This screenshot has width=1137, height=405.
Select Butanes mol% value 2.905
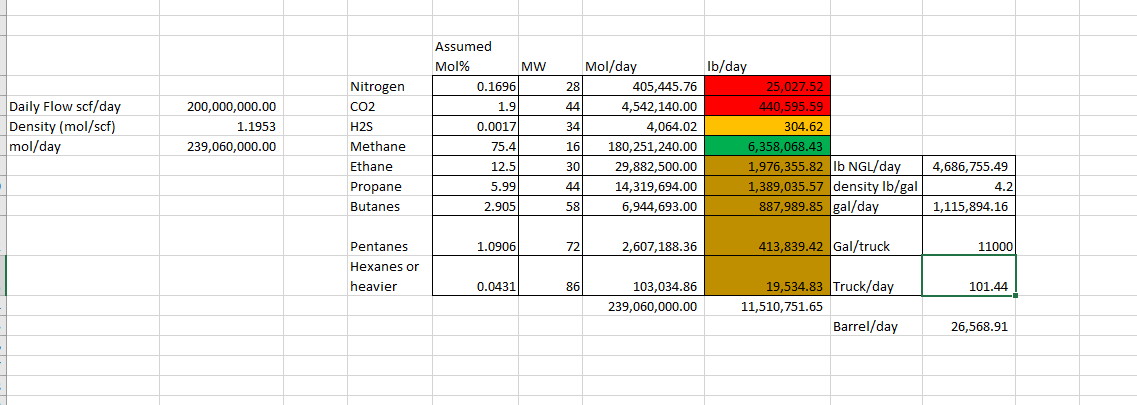[476, 206]
